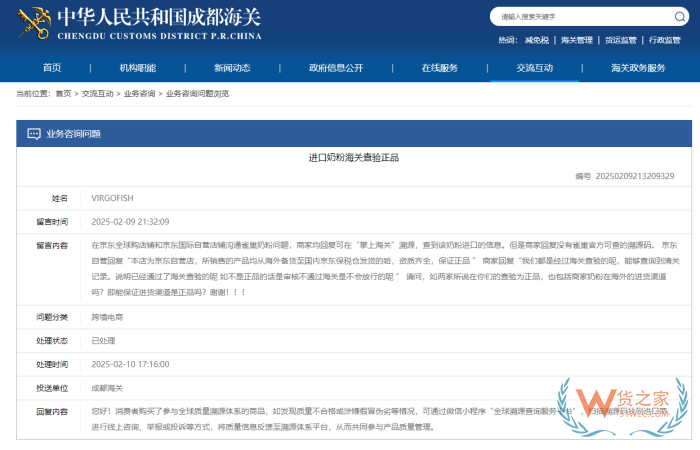Click the Chengdu Customs emblem logo
The height and width of the screenshot is (450, 700).
[x=33, y=23]
